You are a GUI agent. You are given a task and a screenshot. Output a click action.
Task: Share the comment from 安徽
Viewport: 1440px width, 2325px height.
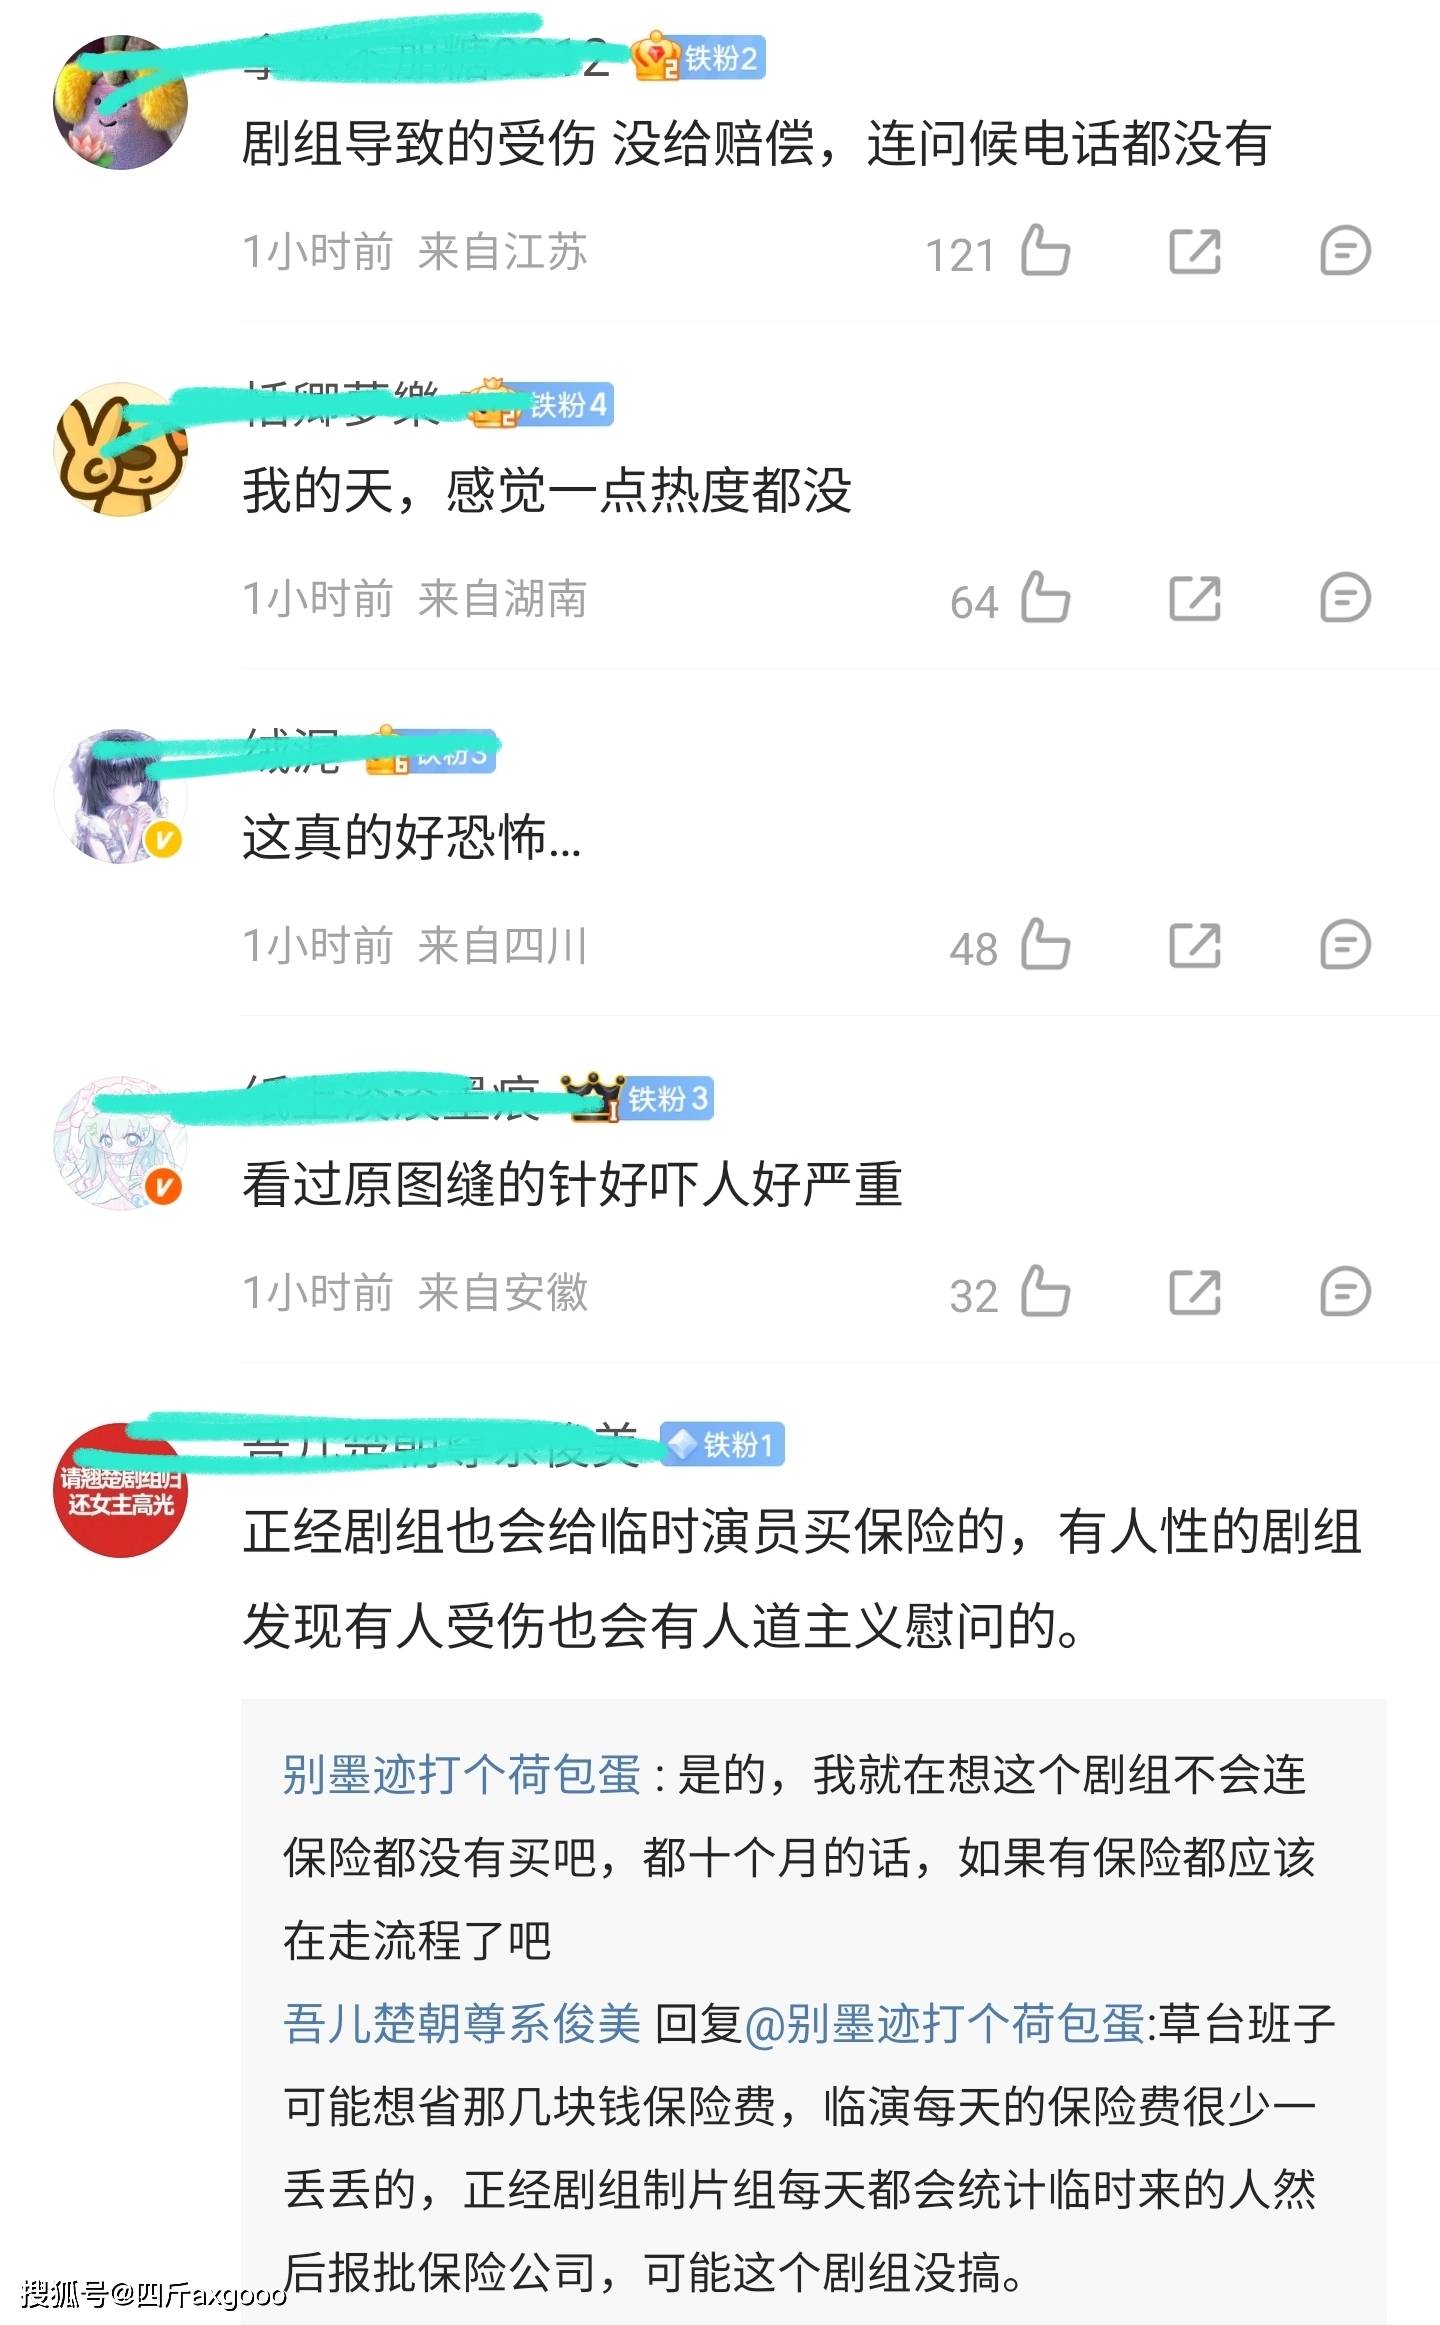1195,1292
